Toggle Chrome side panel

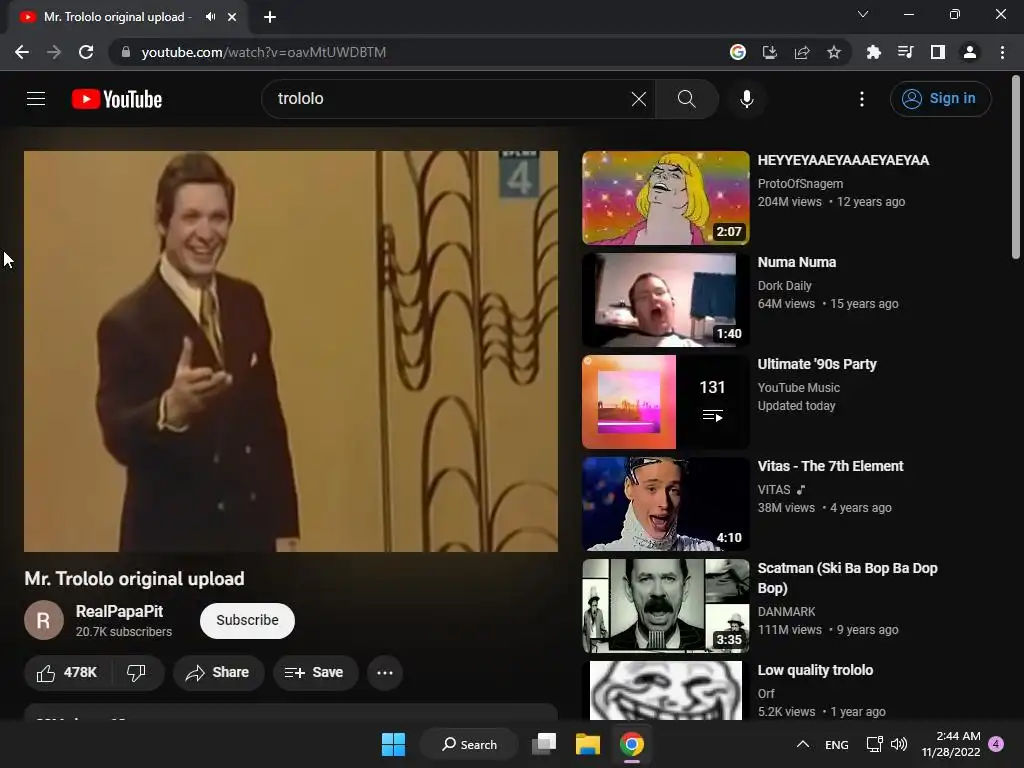938,52
